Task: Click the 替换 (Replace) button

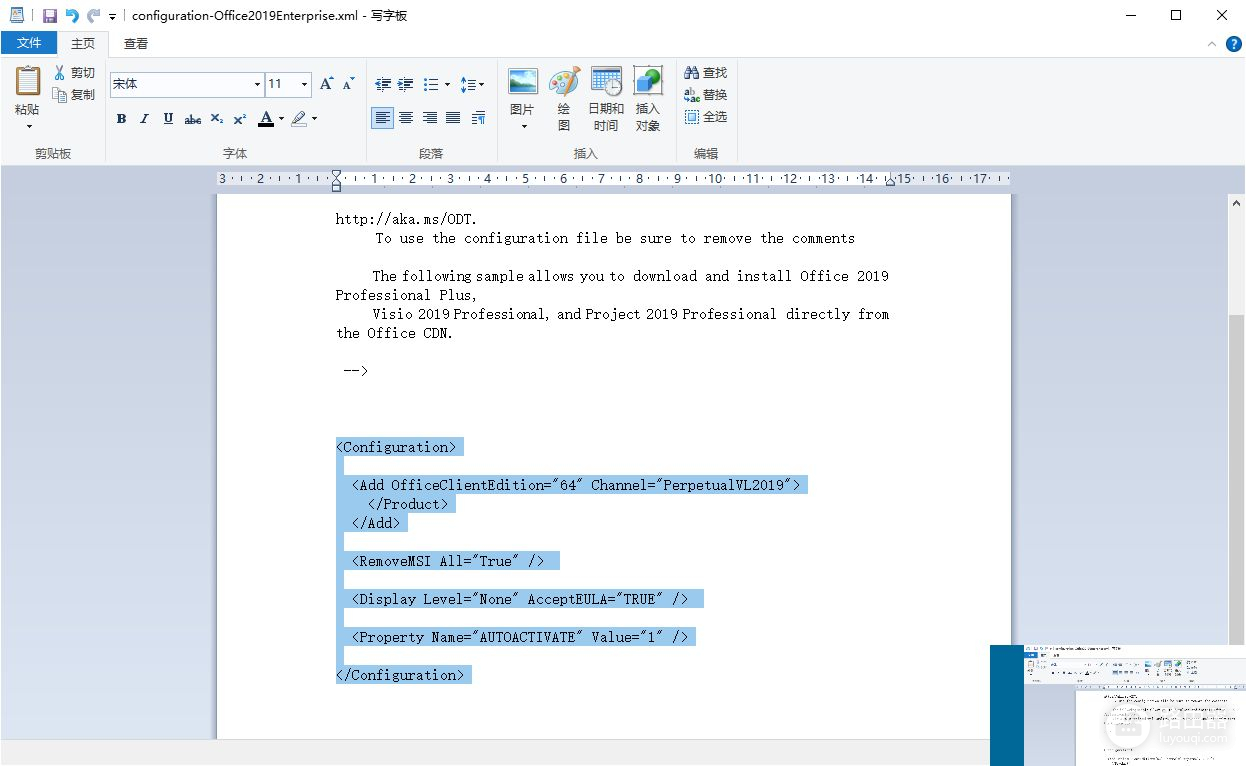Action: pyautogui.click(x=705, y=95)
